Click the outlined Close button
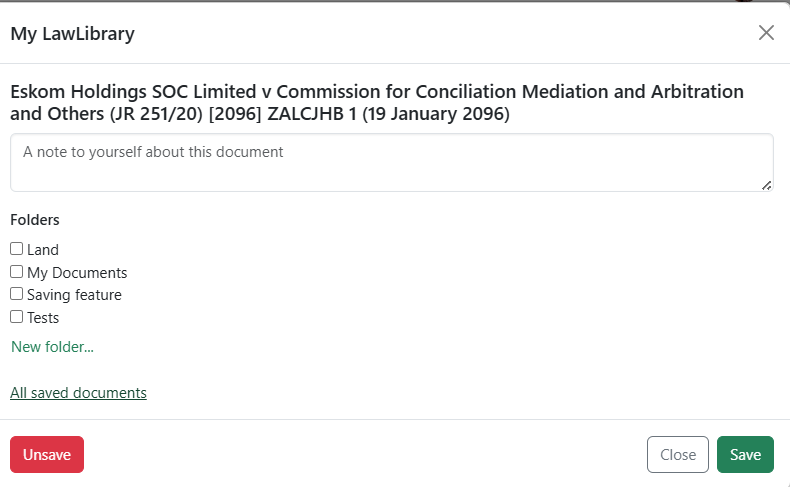Image resolution: width=790 pixels, height=487 pixels. pyautogui.click(x=678, y=454)
